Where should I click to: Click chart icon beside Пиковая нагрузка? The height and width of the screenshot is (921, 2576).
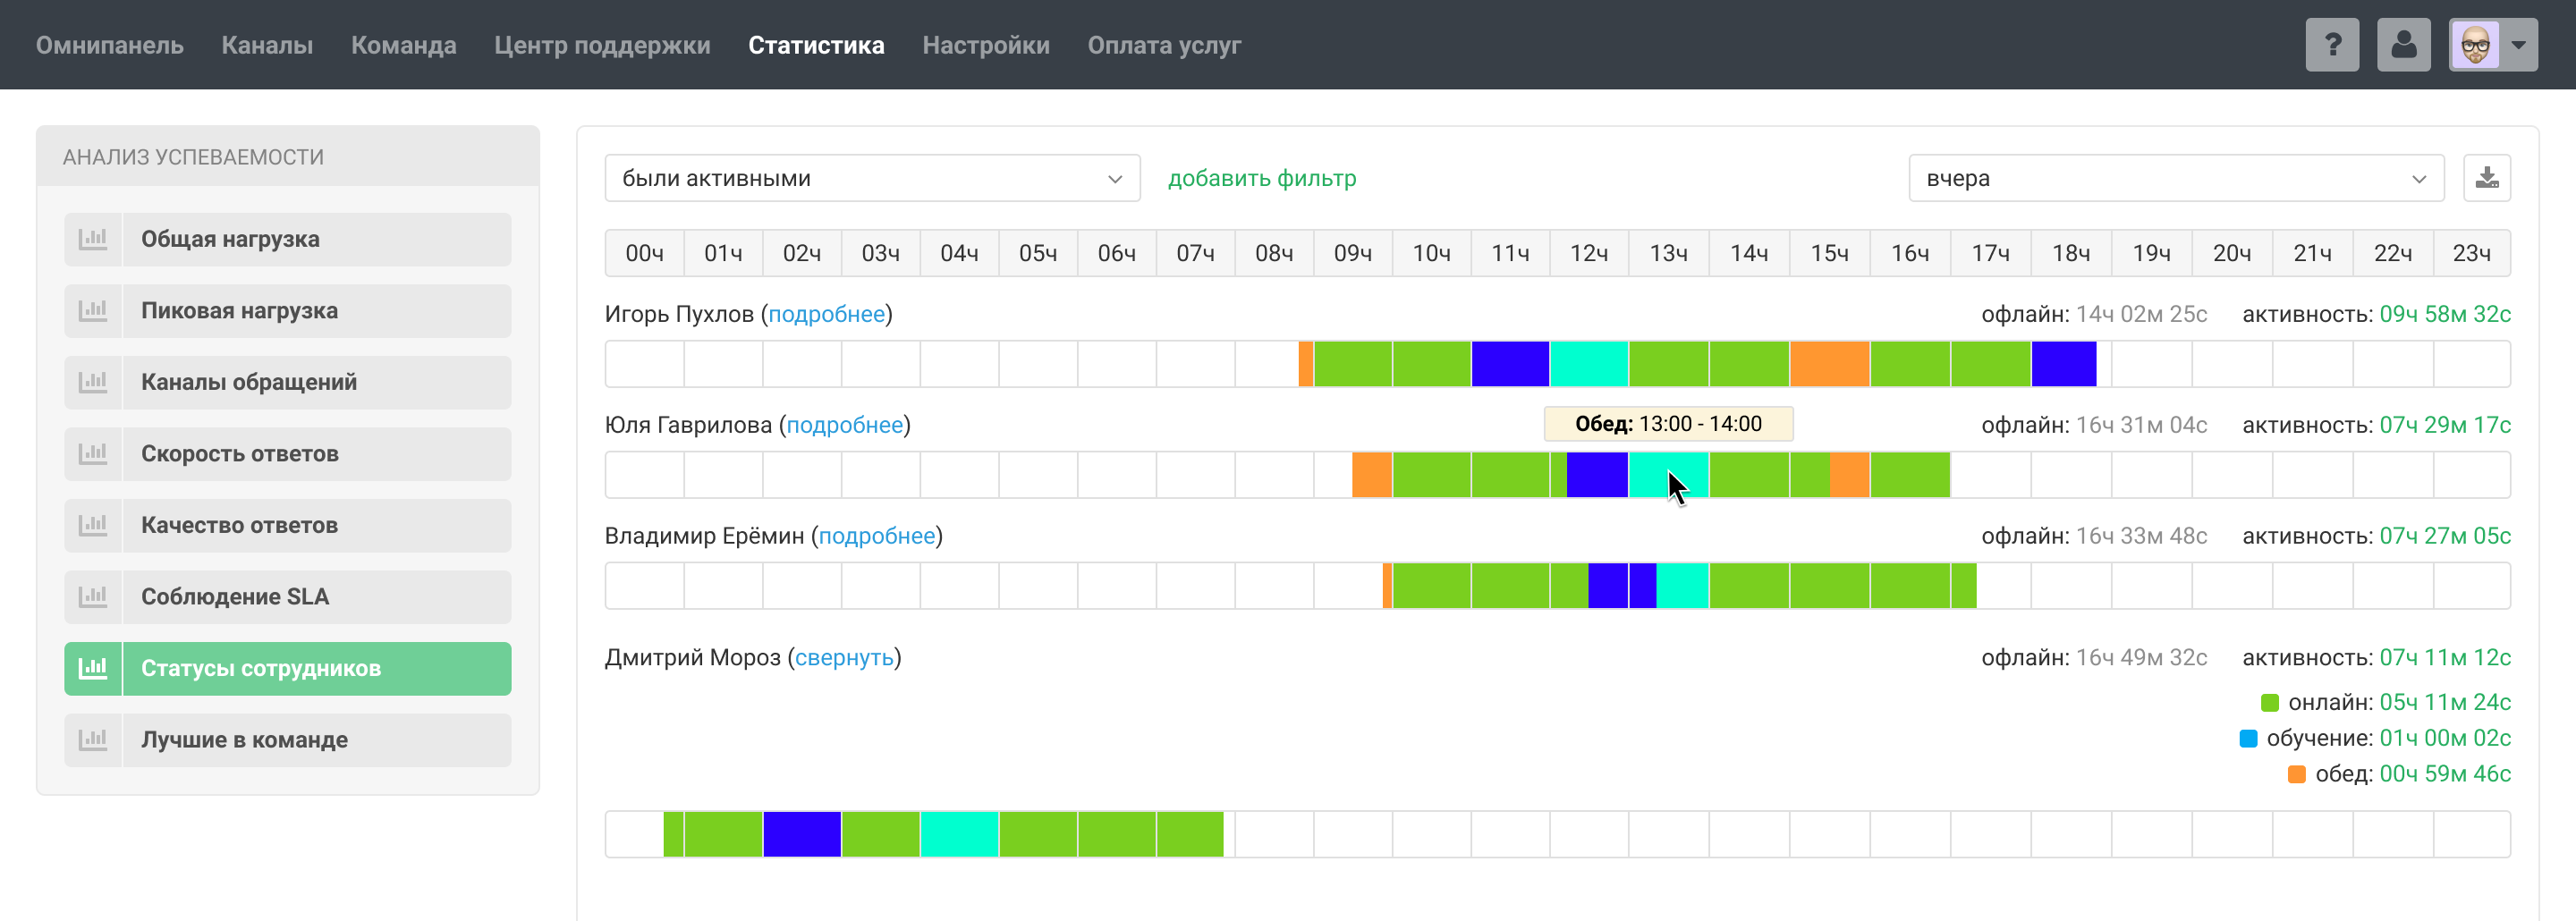(93, 311)
